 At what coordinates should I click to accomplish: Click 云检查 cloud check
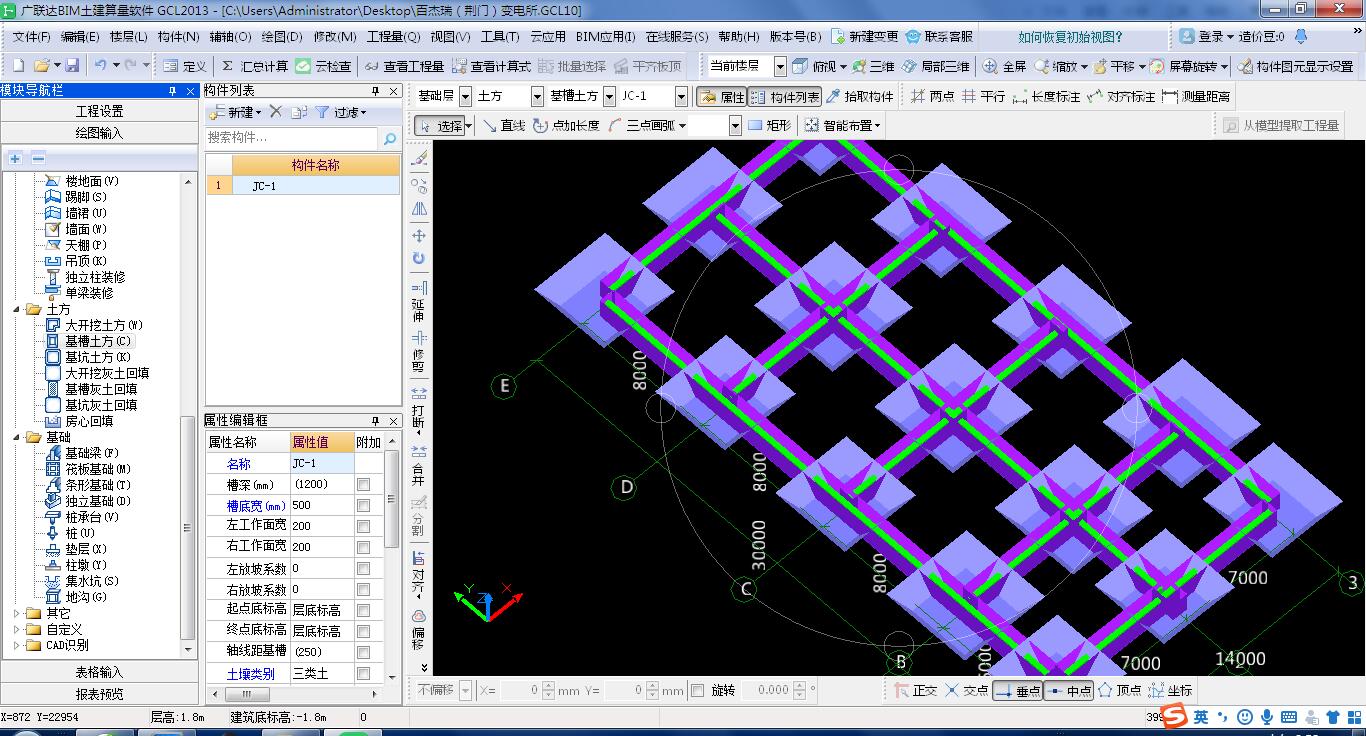[322, 66]
